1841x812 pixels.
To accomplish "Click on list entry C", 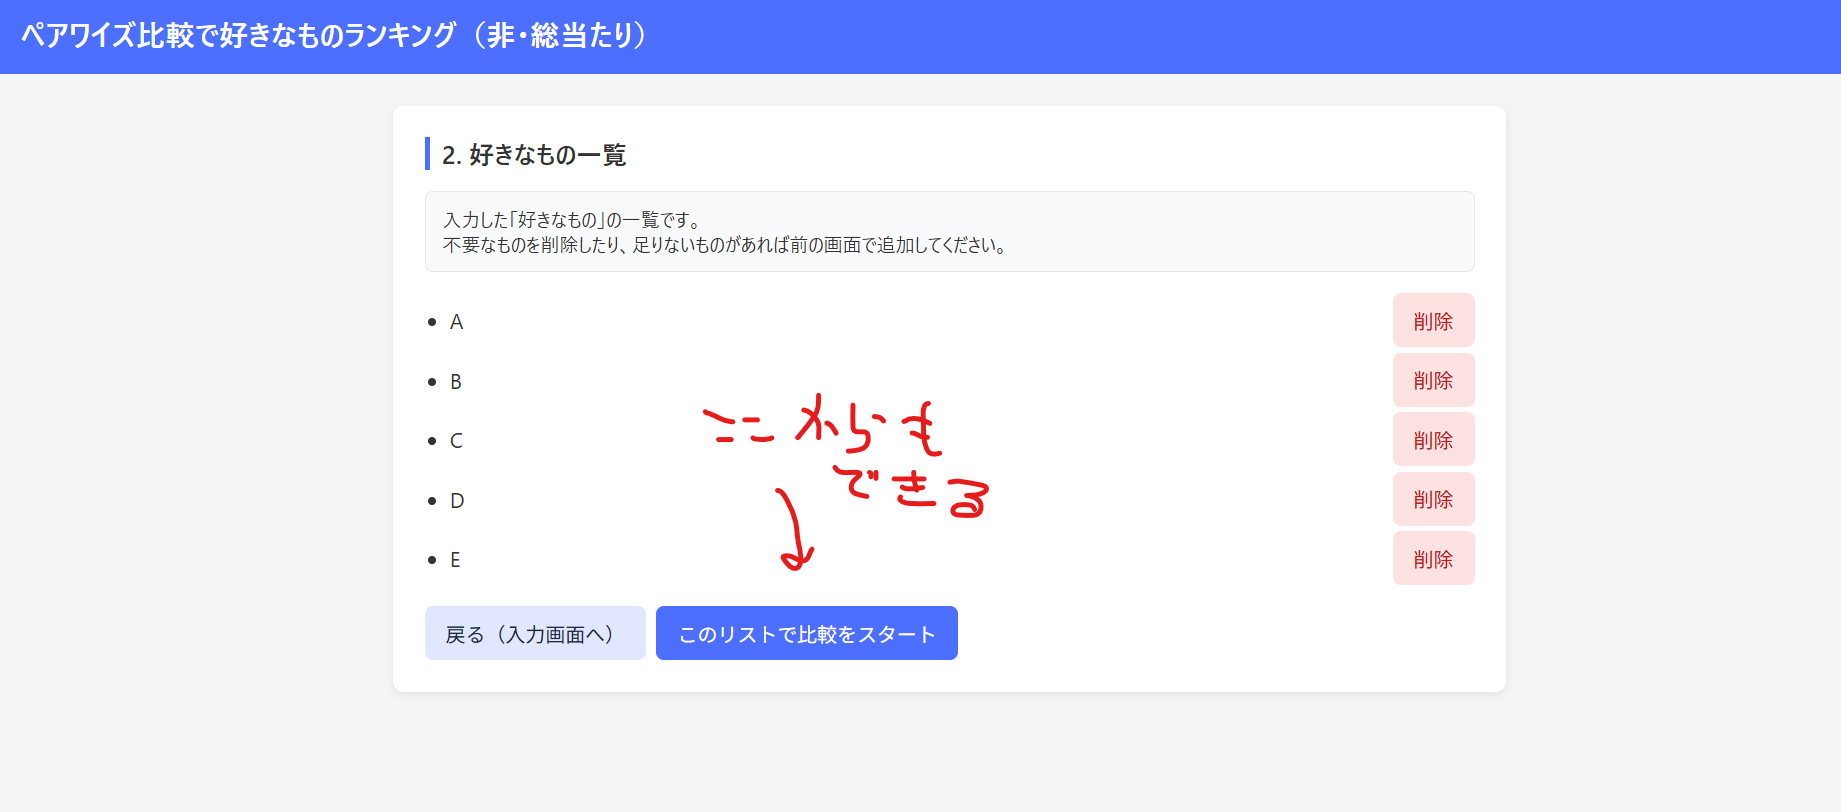I will point(456,441).
